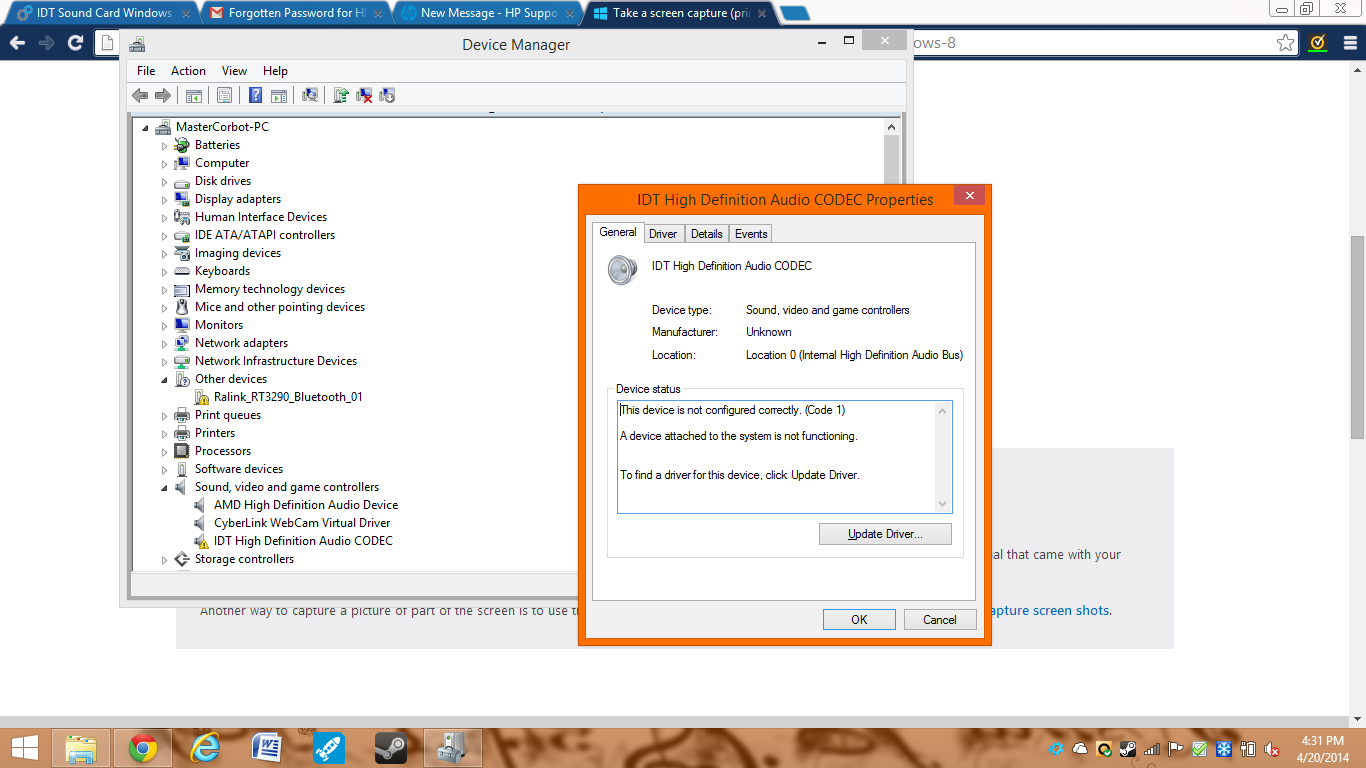1366x768 pixels.
Task: Click the OneDrive cloud tray icon
Action: click(x=1080, y=749)
